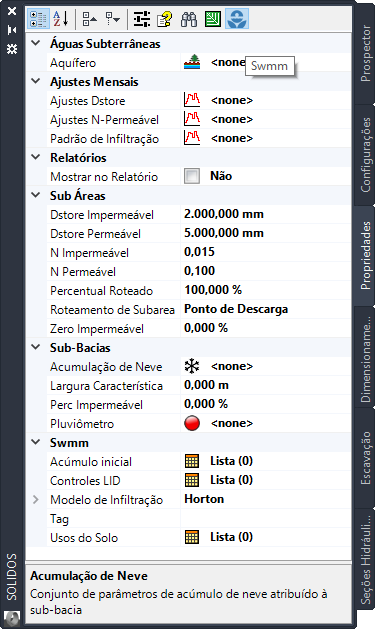Open the Escavação side tab

pyautogui.click(x=365, y=458)
